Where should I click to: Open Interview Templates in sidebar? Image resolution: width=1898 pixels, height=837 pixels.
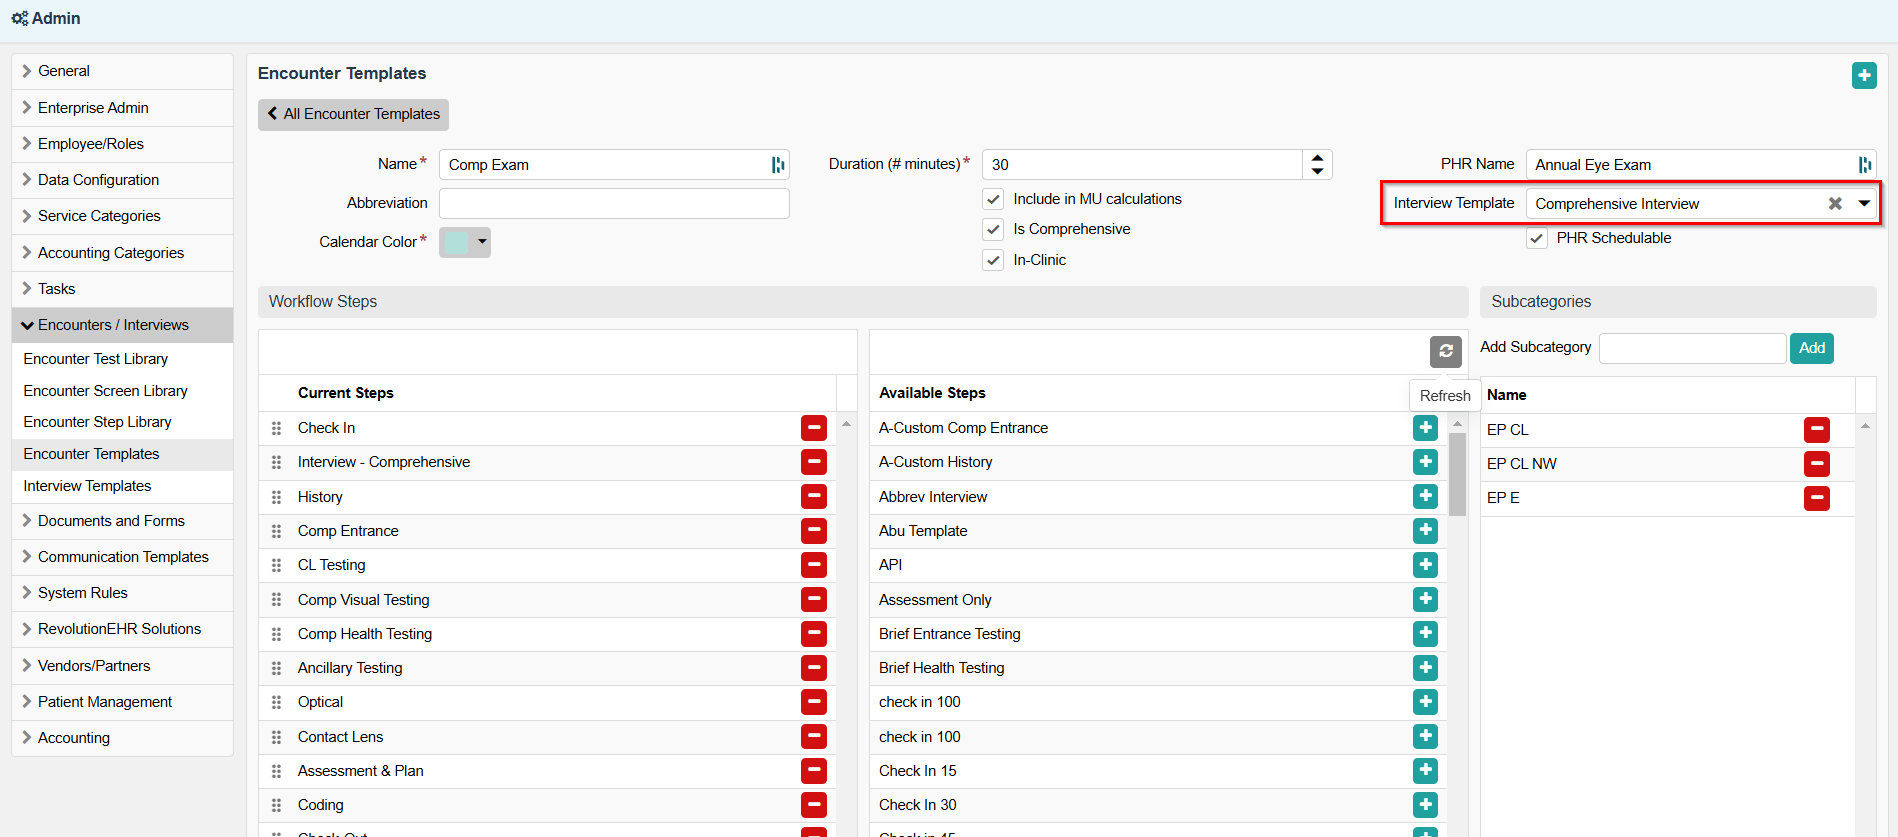click(x=88, y=486)
